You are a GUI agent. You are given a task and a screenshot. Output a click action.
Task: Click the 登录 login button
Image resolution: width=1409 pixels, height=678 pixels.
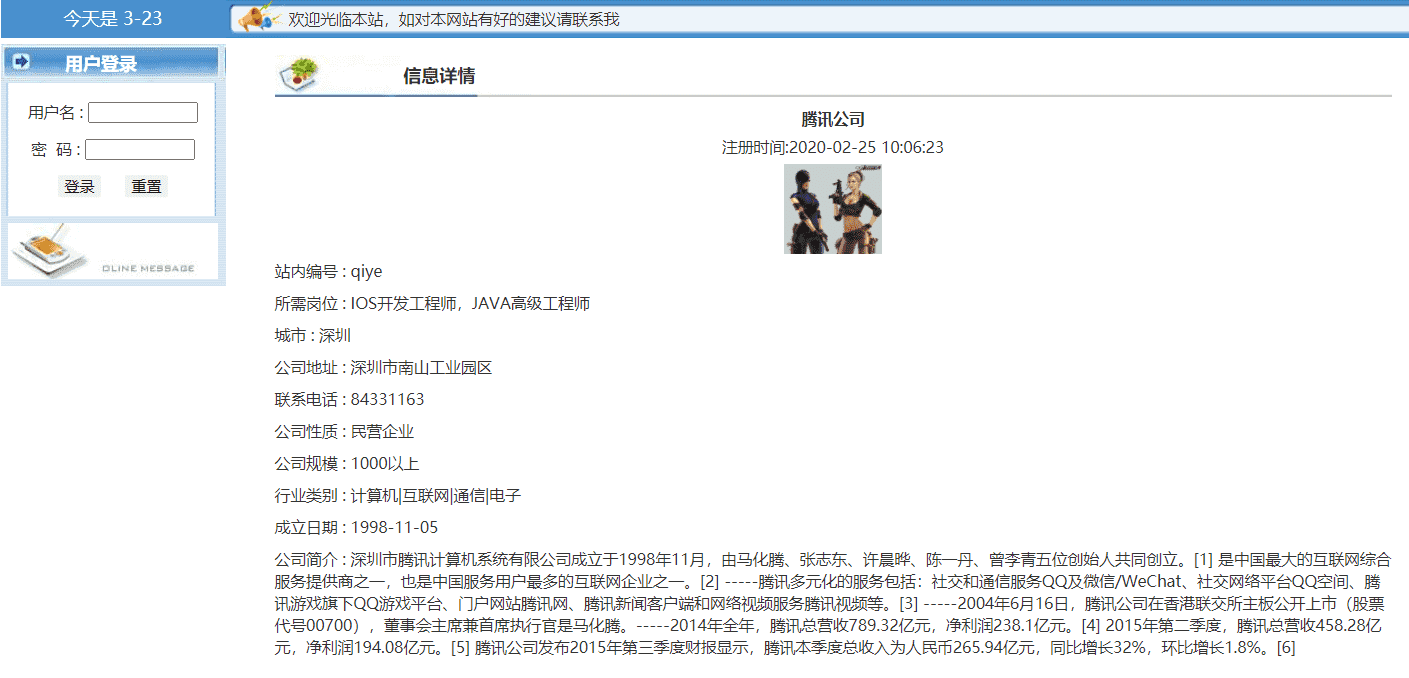pyautogui.click(x=80, y=186)
